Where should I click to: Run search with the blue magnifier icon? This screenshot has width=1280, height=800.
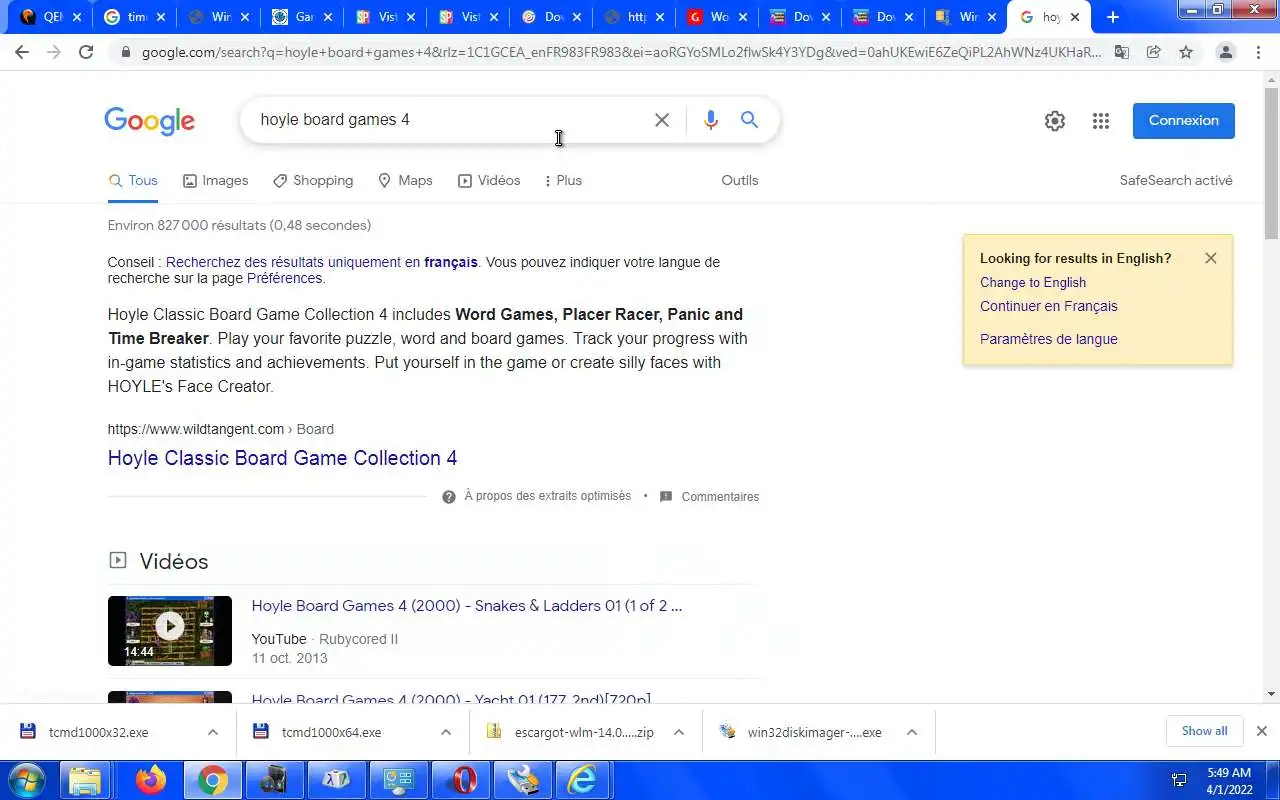(749, 120)
